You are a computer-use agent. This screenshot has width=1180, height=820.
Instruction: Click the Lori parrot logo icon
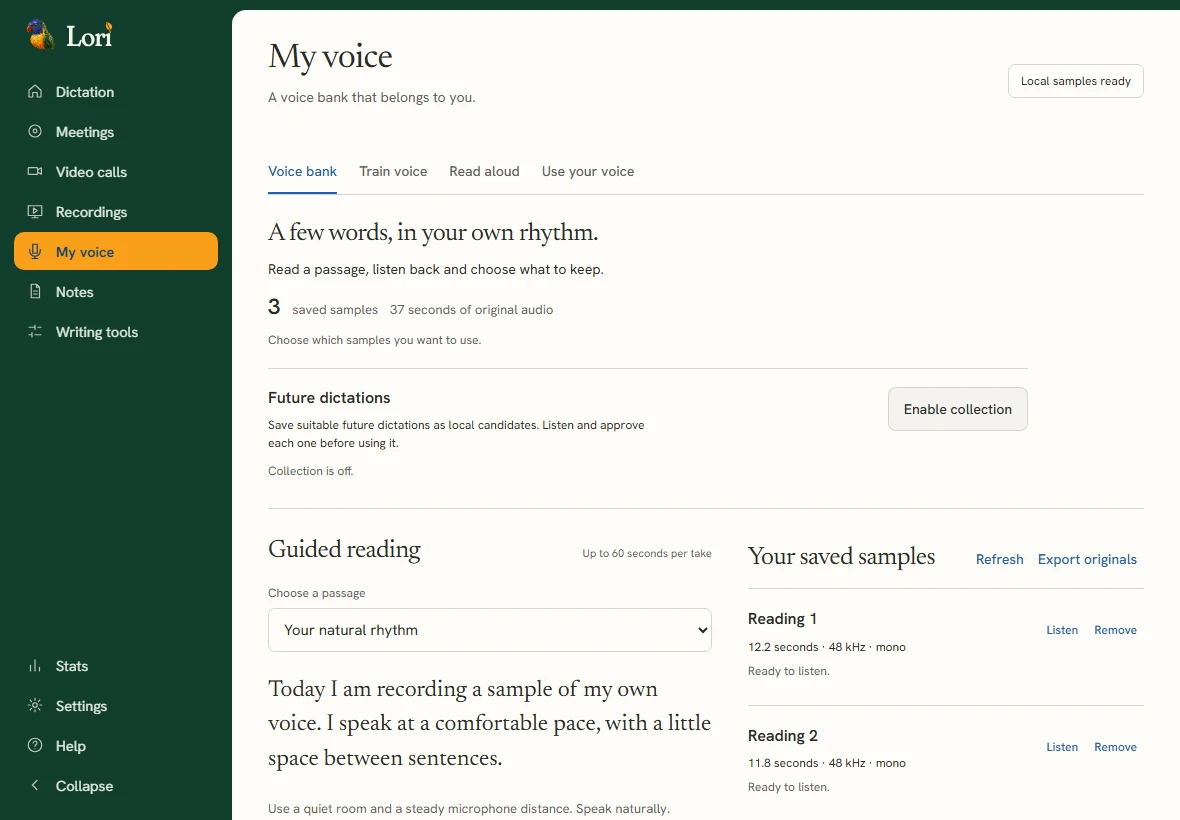(40, 35)
